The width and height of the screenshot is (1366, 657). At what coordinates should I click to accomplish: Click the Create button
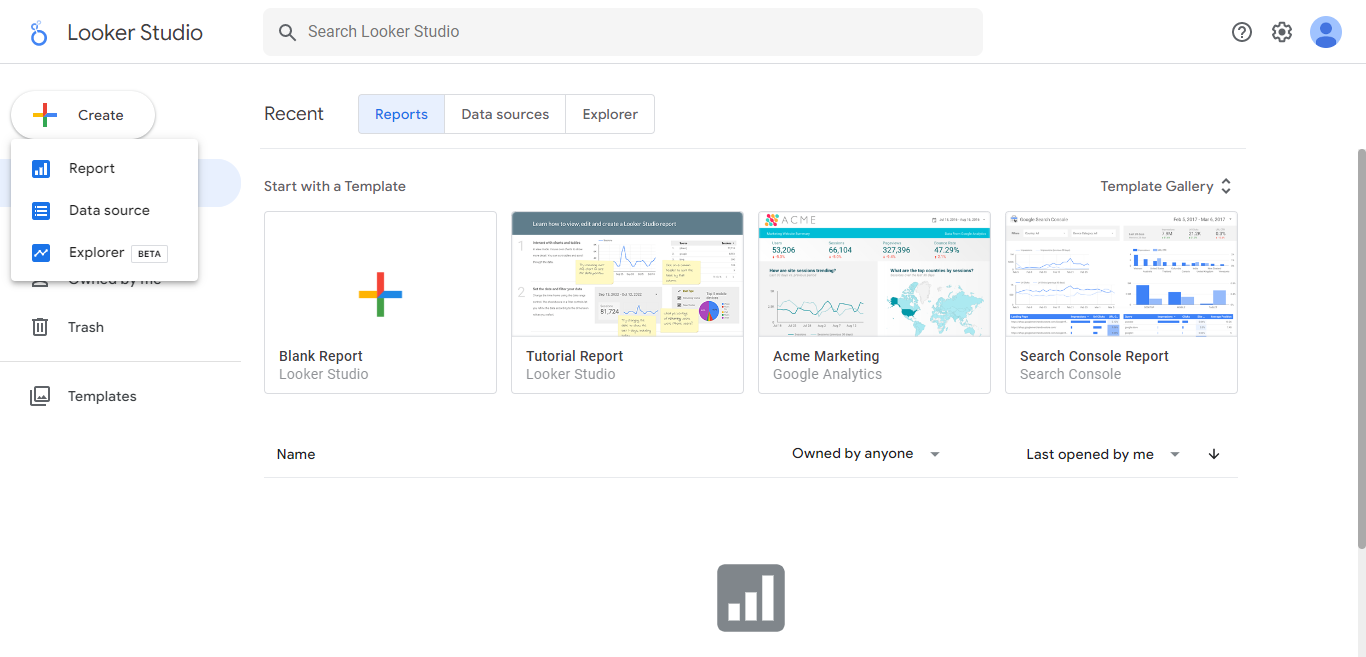point(83,115)
